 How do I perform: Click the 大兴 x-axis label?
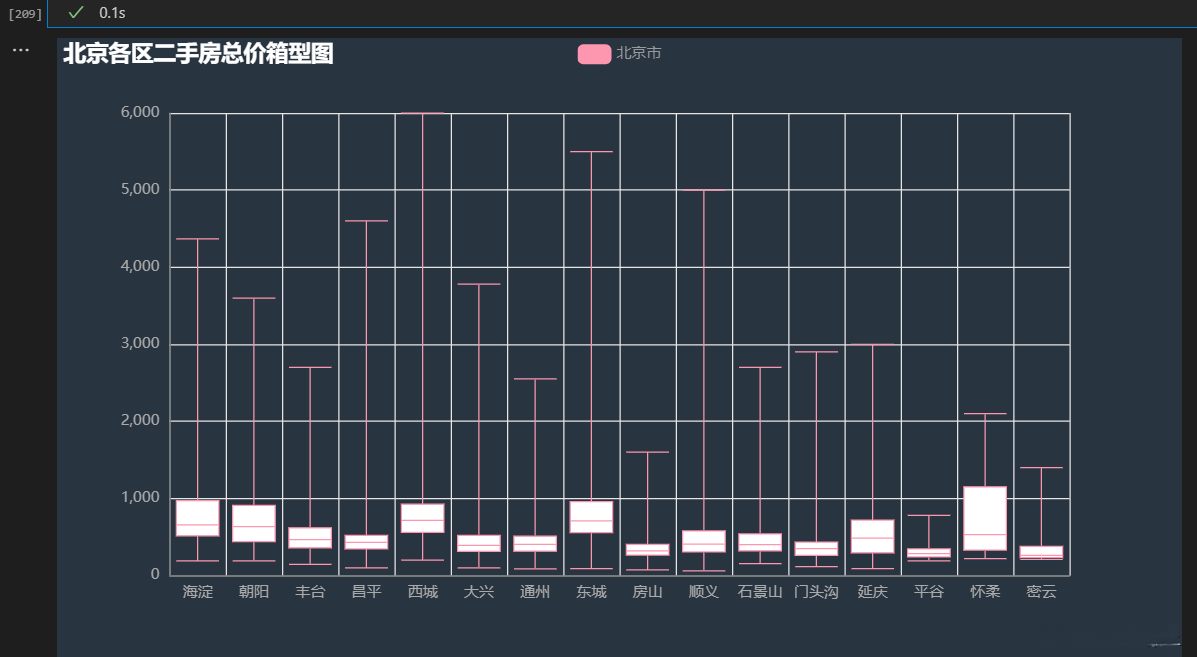coord(479,591)
